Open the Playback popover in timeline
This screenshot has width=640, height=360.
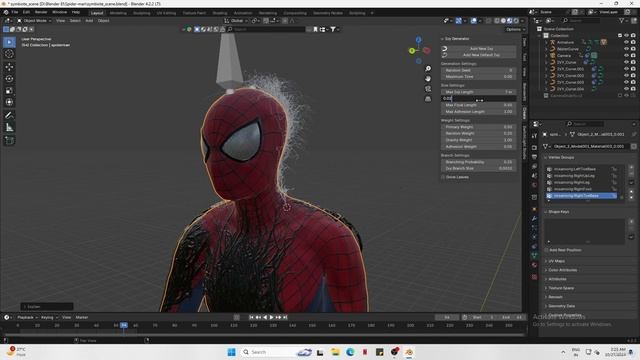pyautogui.click(x=27, y=317)
